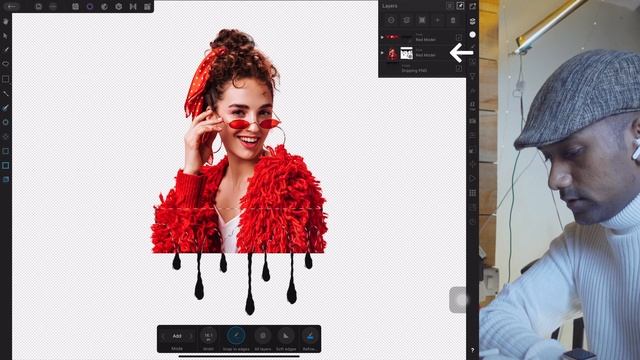The height and width of the screenshot is (360, 640).
Task: Delete layer using trash icon
Action: (x=453, y=20)
